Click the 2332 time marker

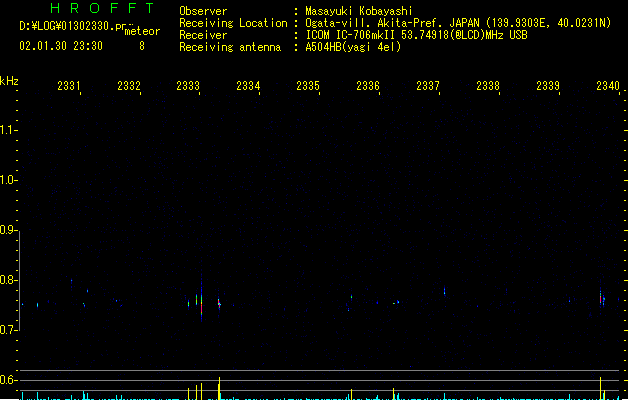point(129,86)
